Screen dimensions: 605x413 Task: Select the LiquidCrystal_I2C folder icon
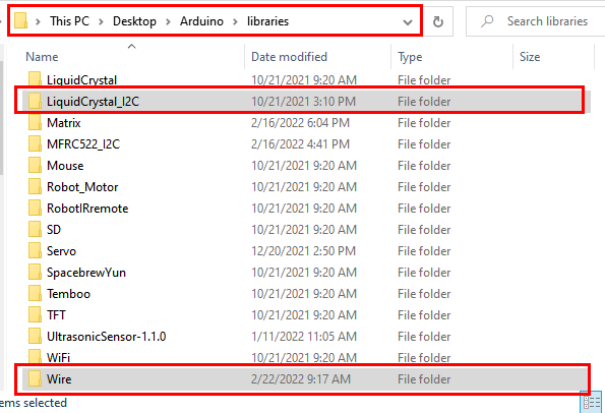click(x=35, y=101)
